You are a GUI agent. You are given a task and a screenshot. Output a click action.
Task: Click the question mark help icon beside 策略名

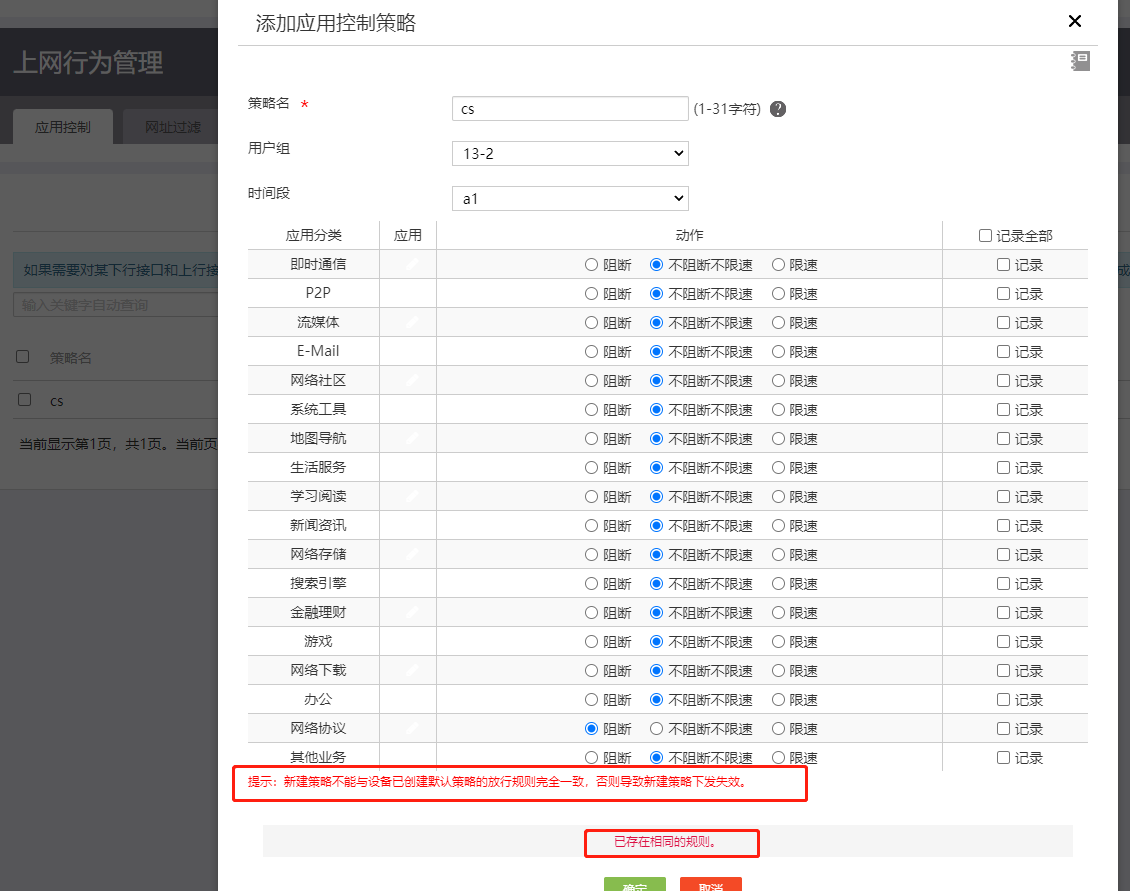(778, 109)
